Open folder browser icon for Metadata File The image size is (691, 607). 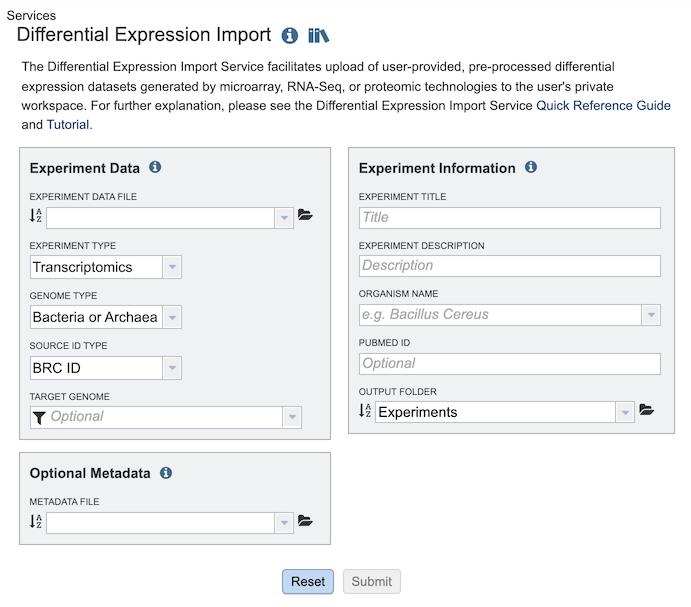tap(305, 521)
